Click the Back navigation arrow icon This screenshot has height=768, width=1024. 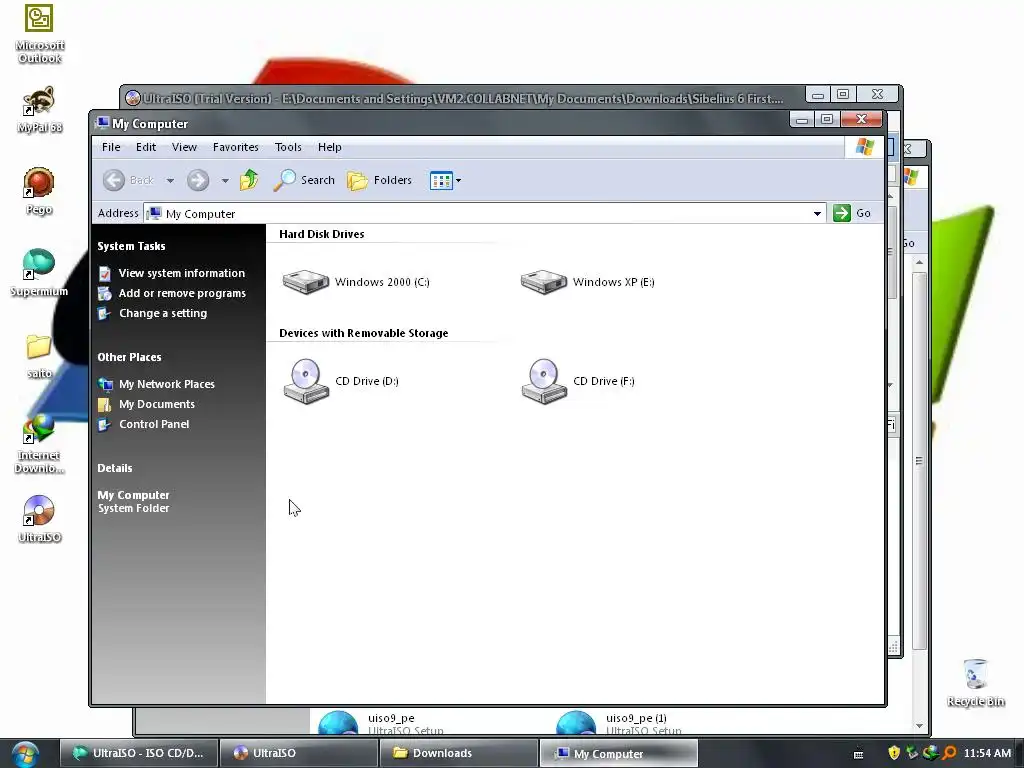[x=114, y=180]
